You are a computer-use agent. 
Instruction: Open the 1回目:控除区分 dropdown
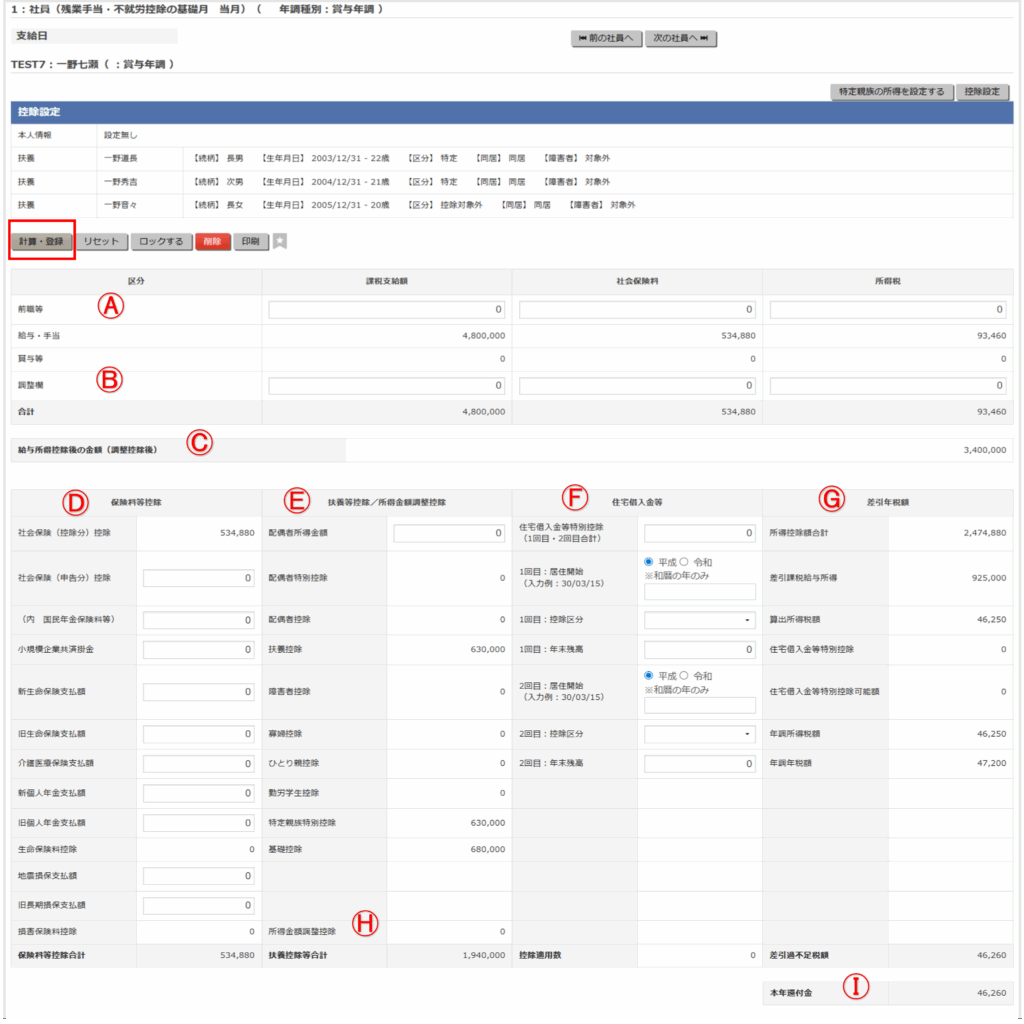pos(699,620)
